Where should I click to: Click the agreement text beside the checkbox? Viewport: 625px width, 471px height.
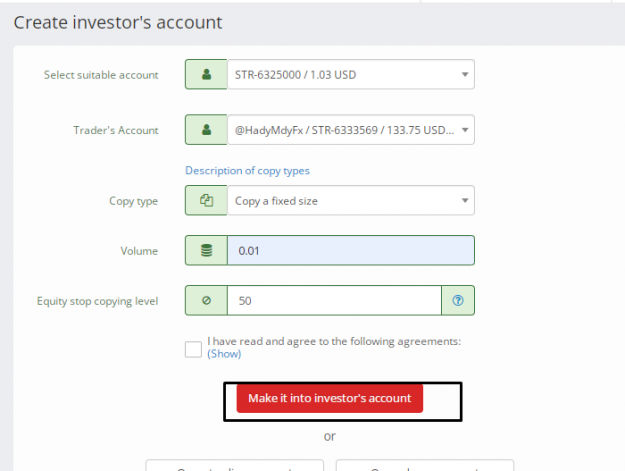[x=334, y=341]
